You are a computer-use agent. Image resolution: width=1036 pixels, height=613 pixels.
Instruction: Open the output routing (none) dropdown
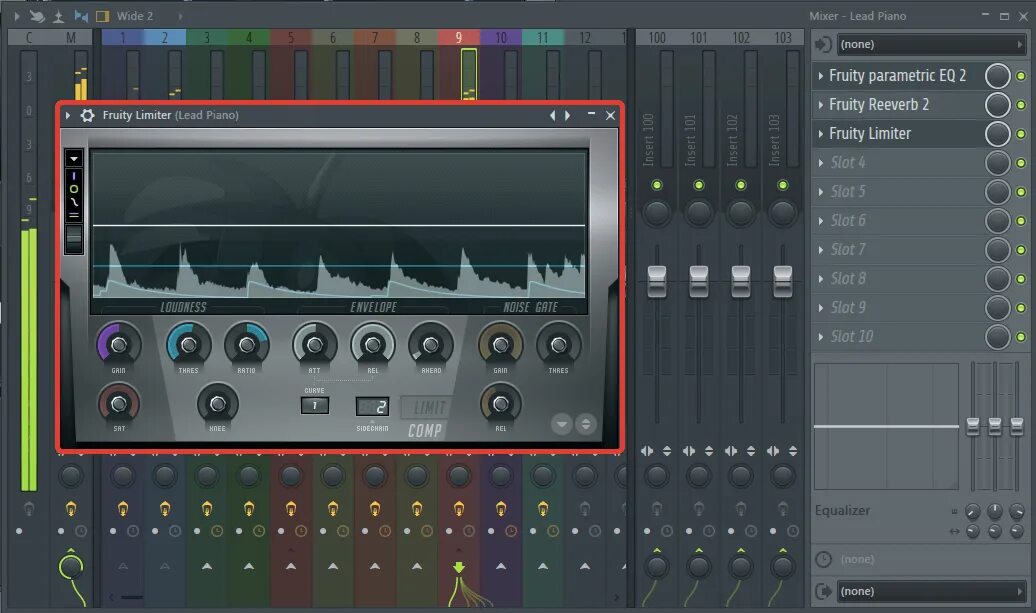pos(930,591)
